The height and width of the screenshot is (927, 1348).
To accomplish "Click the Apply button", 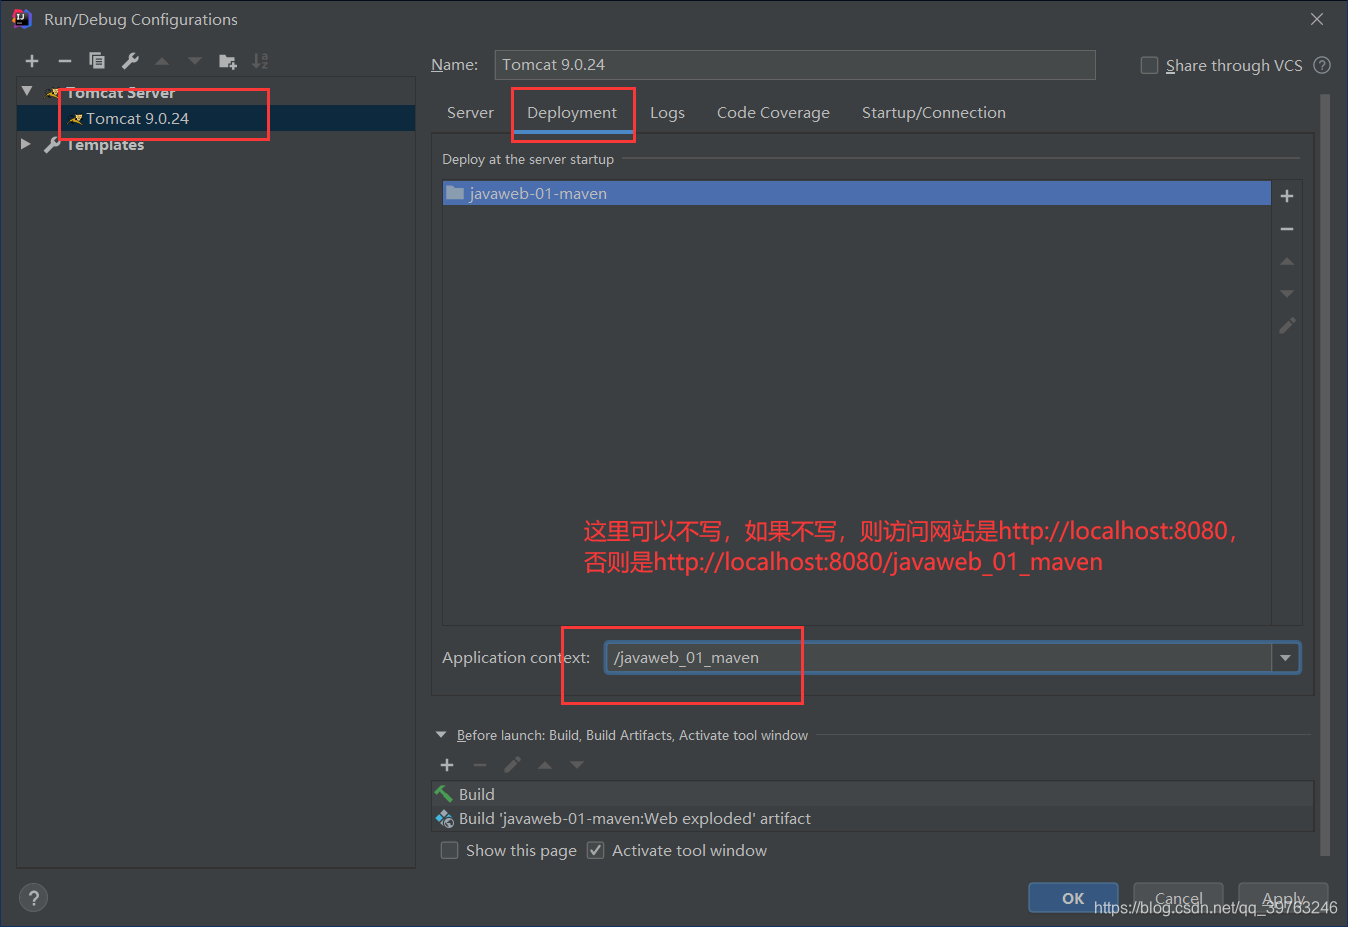I will tap(1283, 898).
